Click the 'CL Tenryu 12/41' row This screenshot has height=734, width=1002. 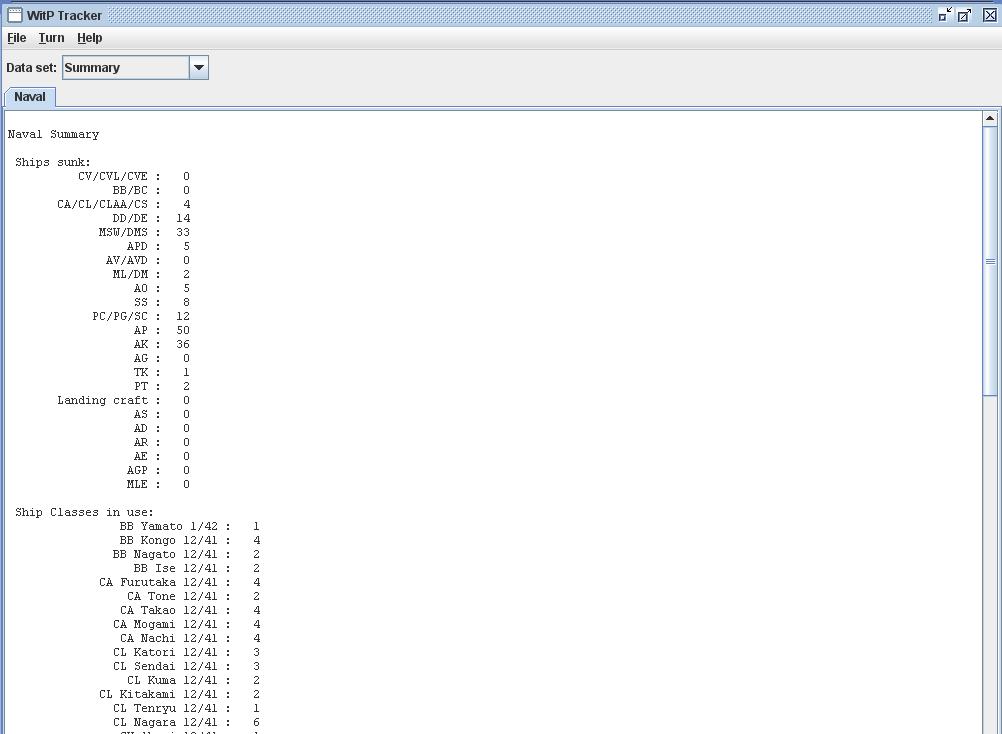[x=186, y=709]
